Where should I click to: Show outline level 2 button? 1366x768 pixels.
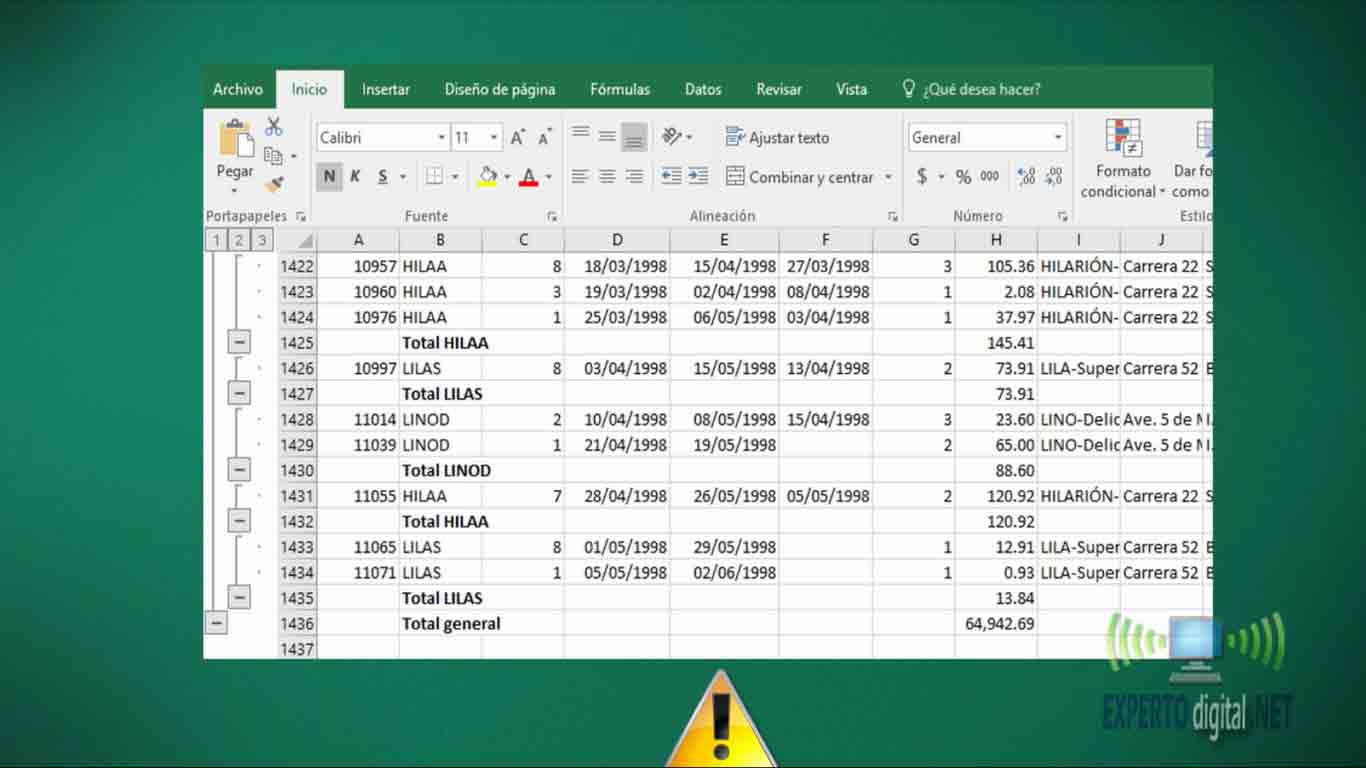[239, 240]
